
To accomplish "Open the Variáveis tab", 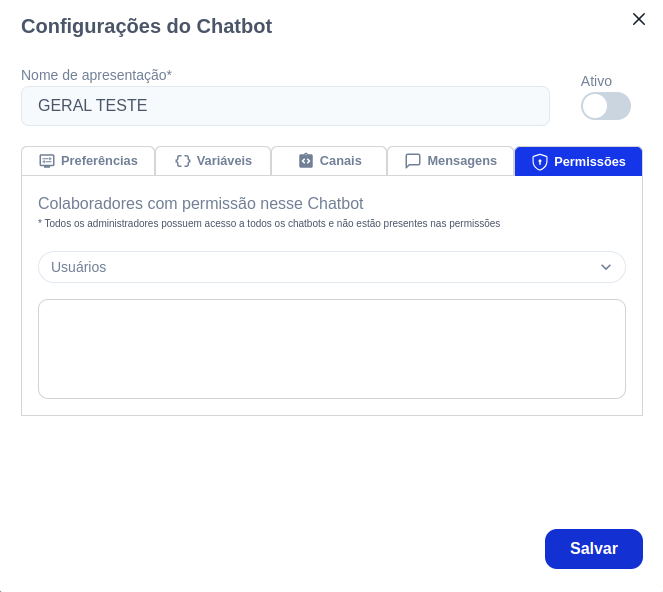I will click(x=213, y=161).
